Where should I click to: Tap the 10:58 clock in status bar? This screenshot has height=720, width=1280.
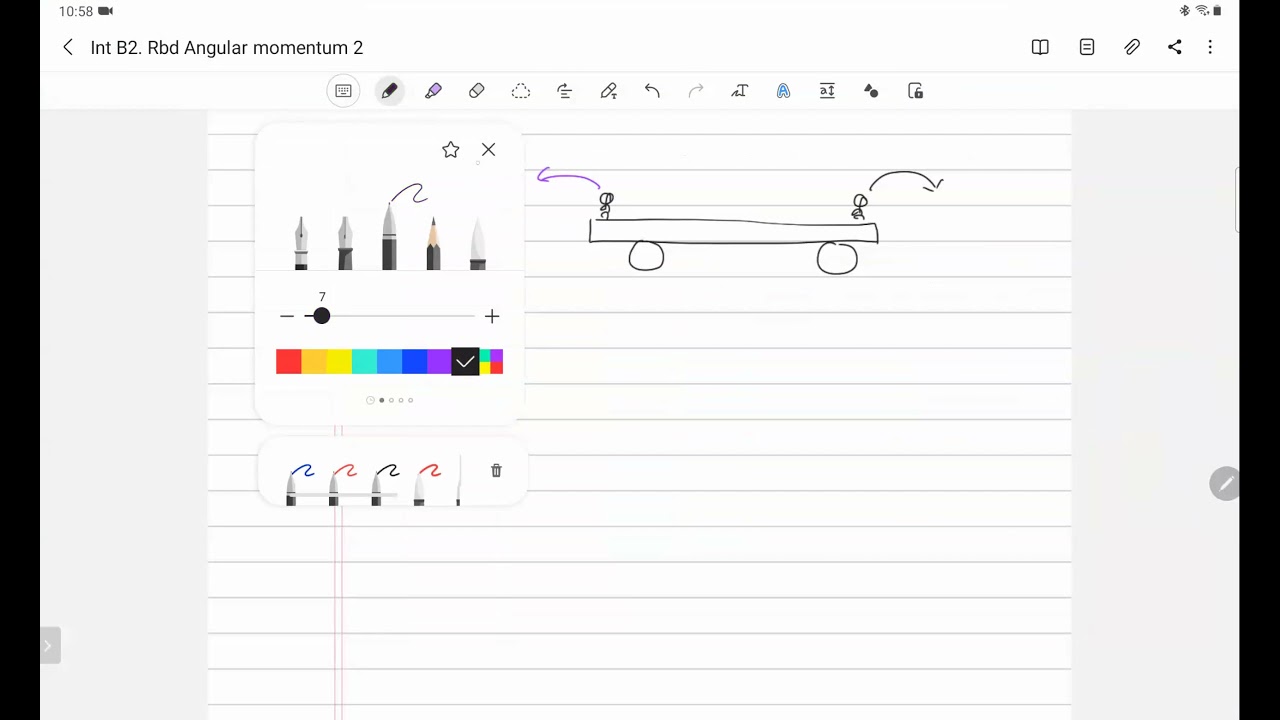pyautogui.click(x=76, y=11)
